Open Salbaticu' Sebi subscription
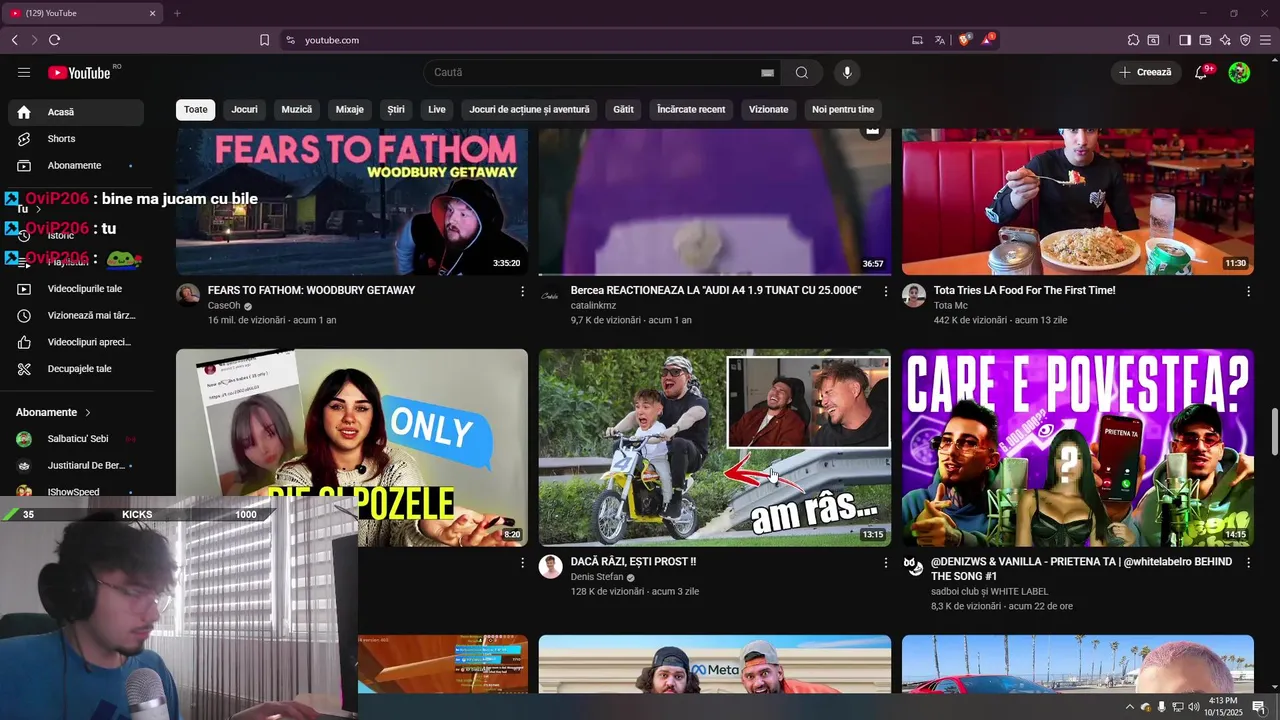 pyautogui.click(x=76, y=439)
